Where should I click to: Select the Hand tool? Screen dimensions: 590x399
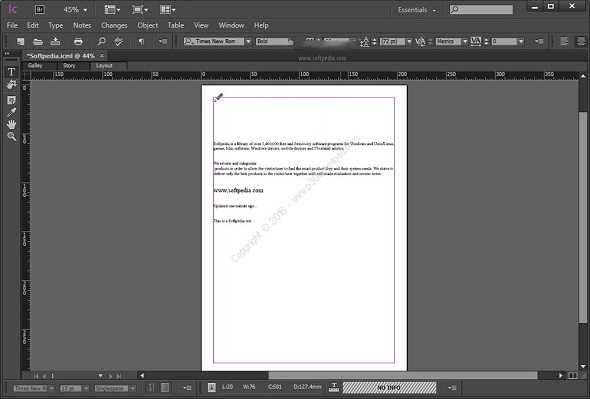click(11, 124)
